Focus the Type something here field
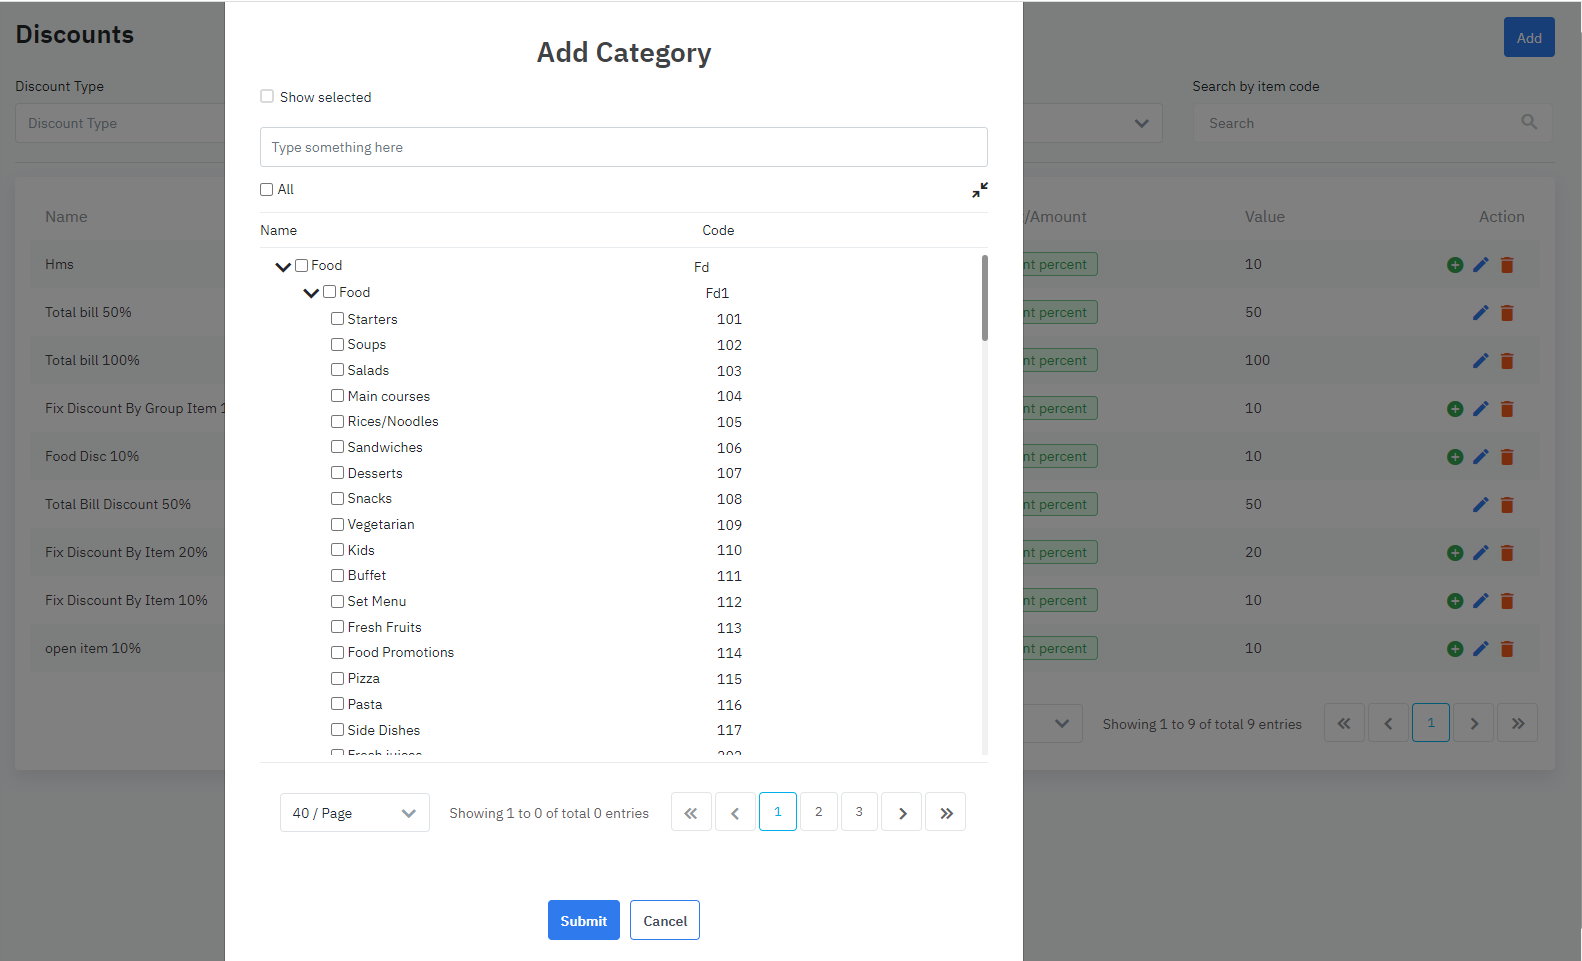The width and height of the screenshot is (1582, 961). point(623,147)
